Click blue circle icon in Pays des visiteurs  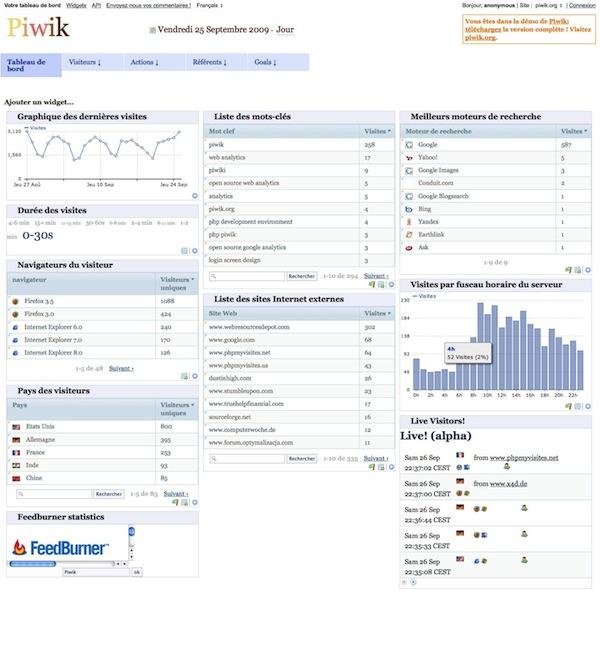pyautogui.click(x=195, y=502)
